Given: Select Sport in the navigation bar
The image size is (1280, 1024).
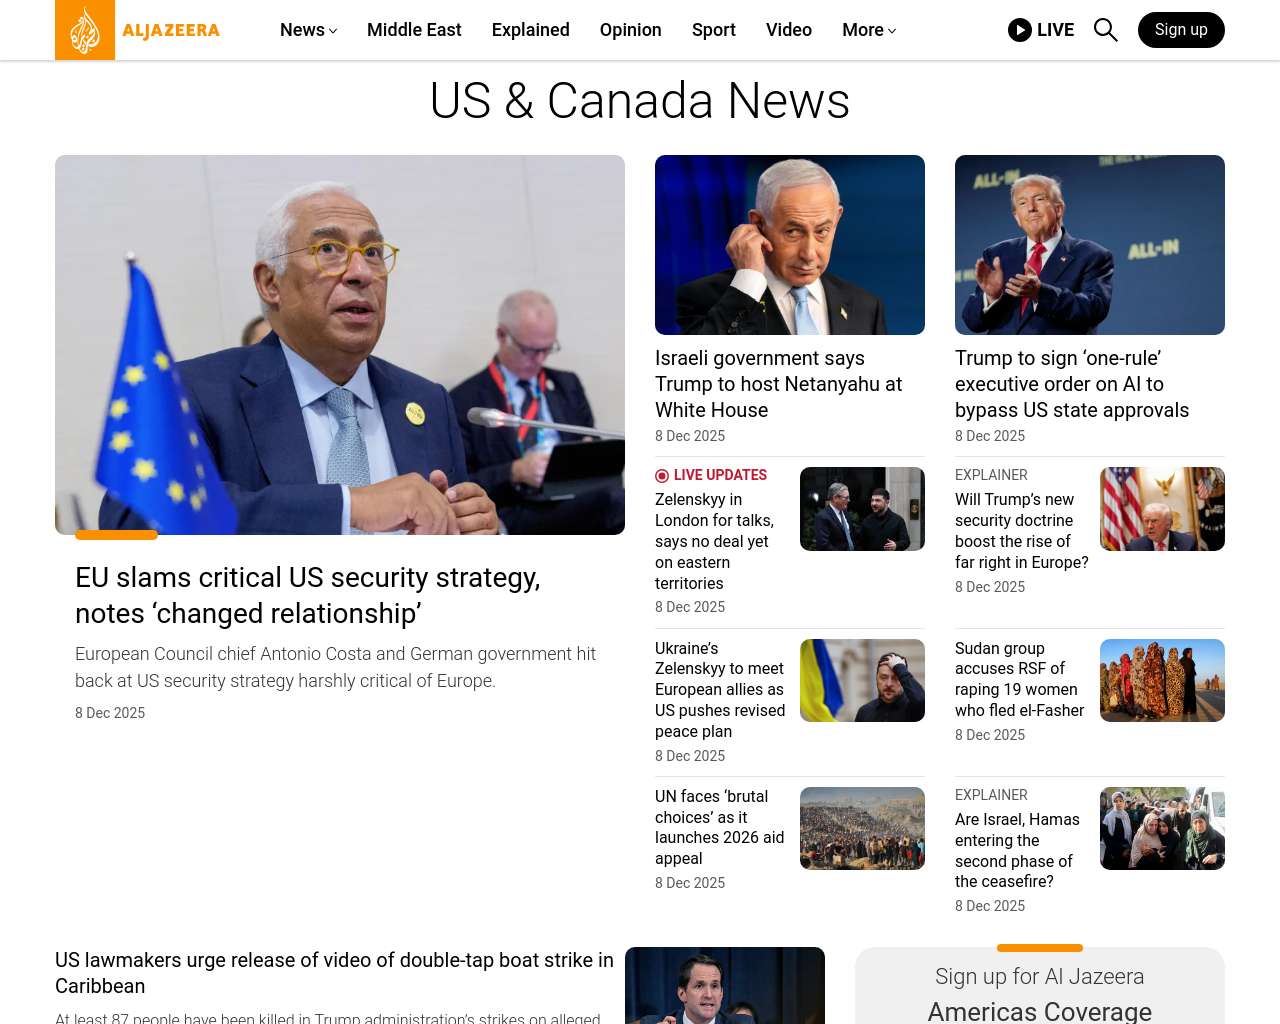Looking at the screenshot, I should [x=714, y=30].
